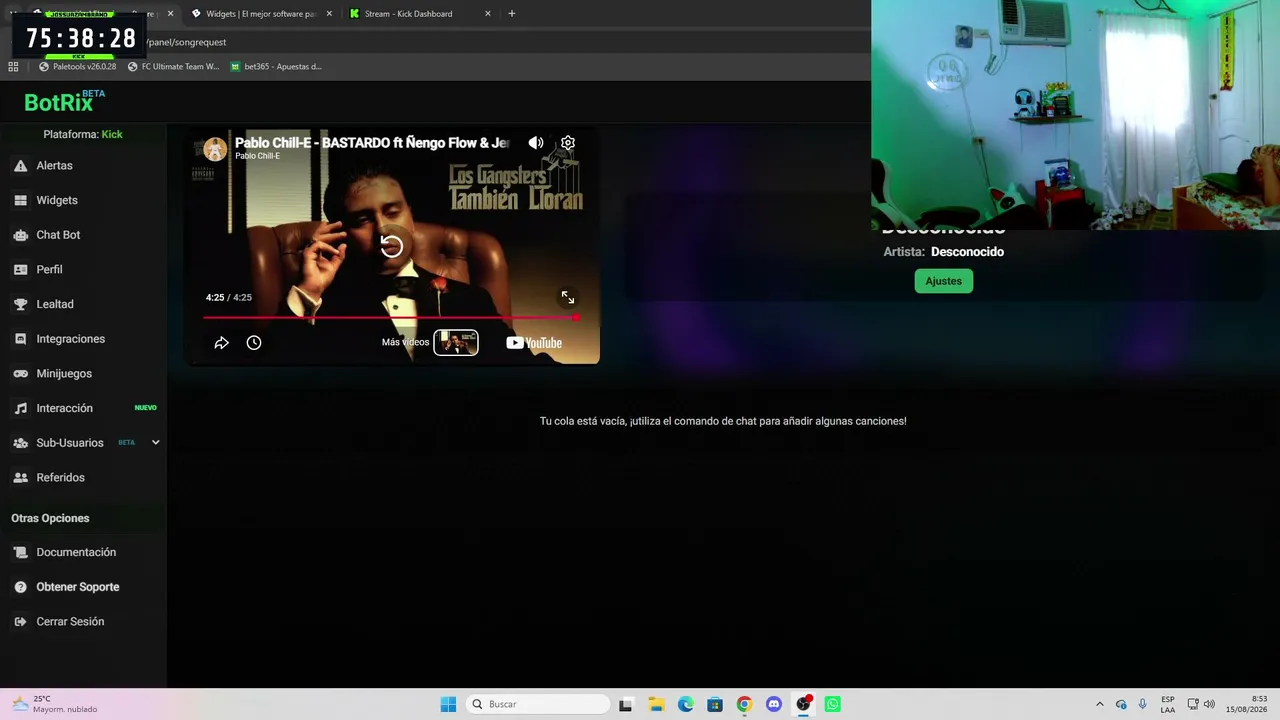Click Obtener Soporte help link
Screen dimensions: 1280x720
coord(78,587)
